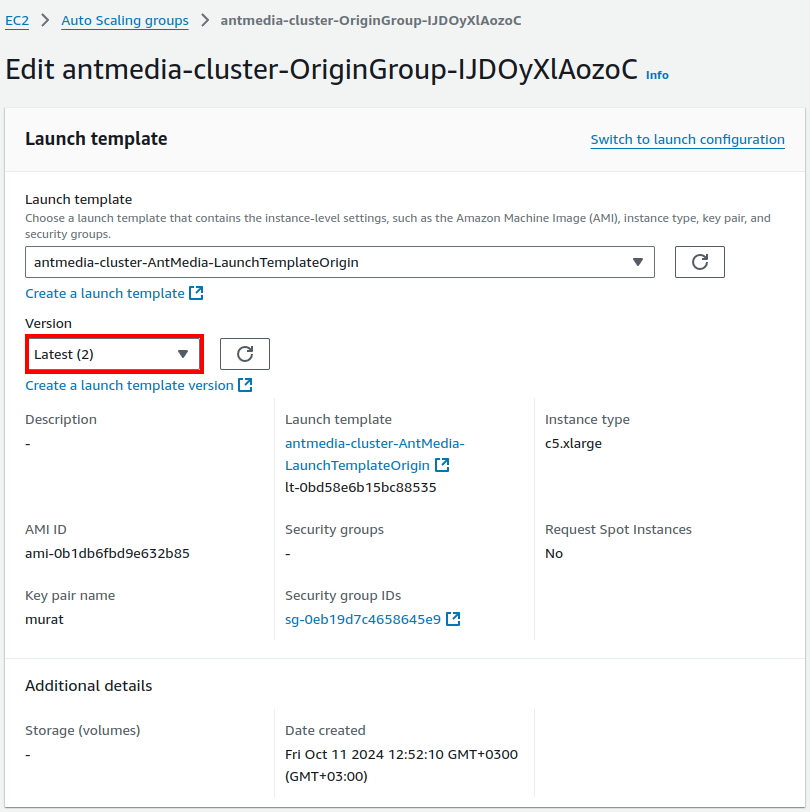This screenshot has height=812, width=810.
Task: Click Create a launch template version link
Action: (x=129, y=385)
